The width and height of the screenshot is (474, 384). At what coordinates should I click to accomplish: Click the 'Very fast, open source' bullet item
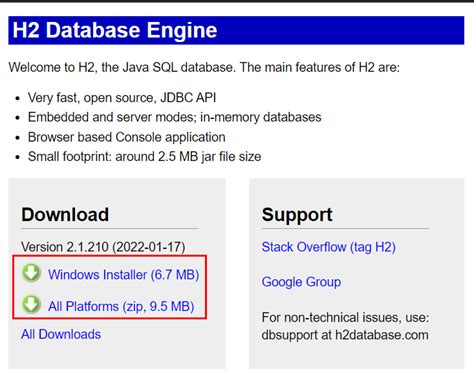pos(122,98)
